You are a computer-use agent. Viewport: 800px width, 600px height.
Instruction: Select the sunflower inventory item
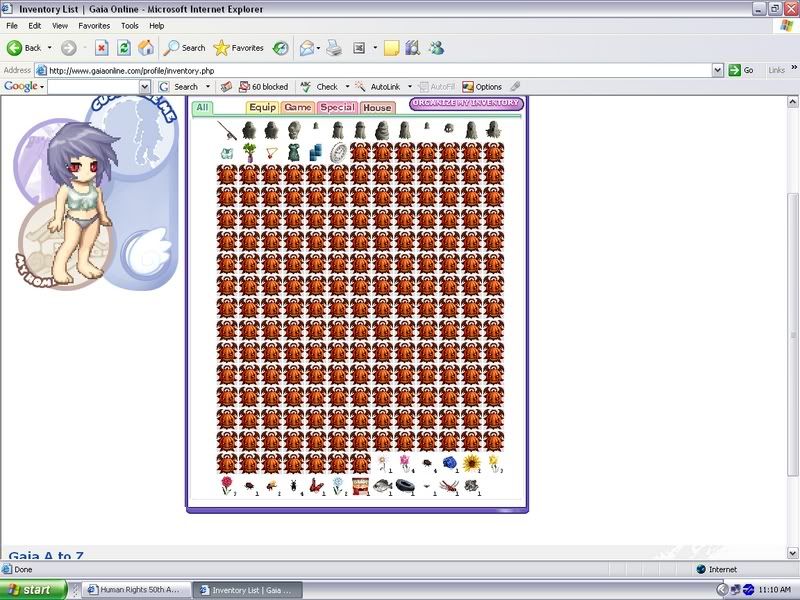(471, 463)
